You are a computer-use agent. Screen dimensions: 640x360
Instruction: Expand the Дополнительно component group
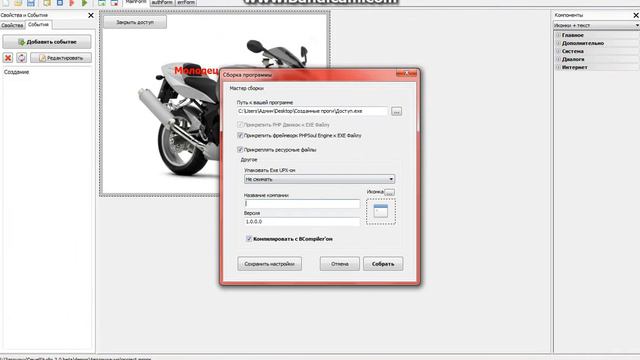click(x=558, y=43)
